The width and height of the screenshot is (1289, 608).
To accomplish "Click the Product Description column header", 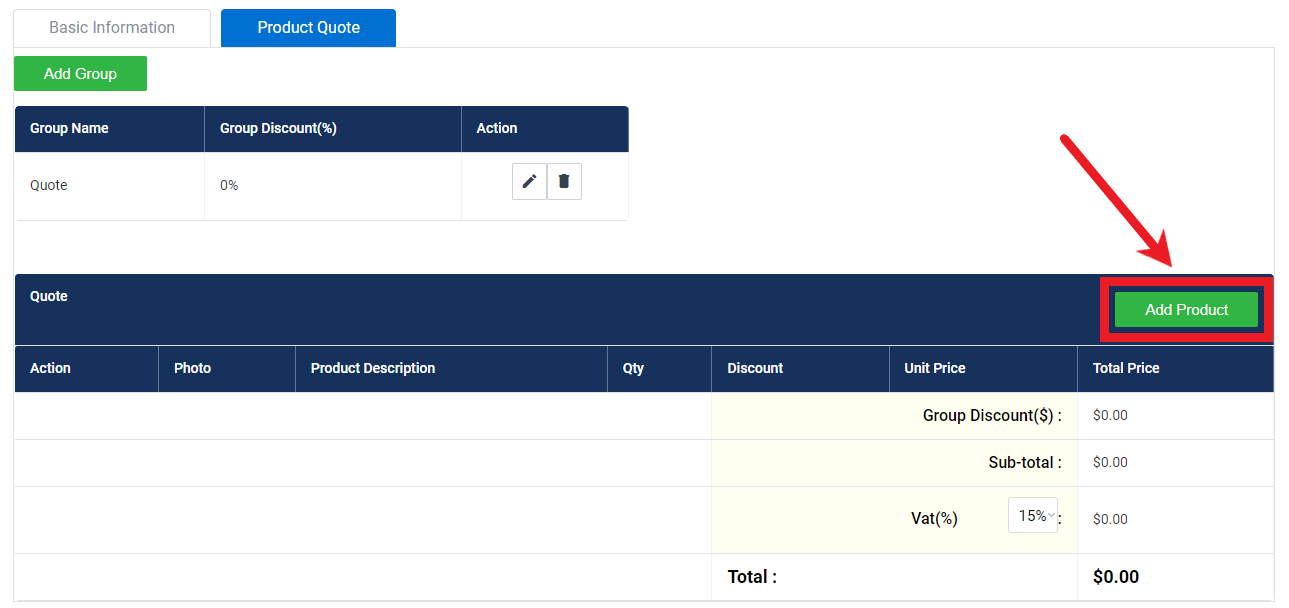I will click(x=372, y=368).
